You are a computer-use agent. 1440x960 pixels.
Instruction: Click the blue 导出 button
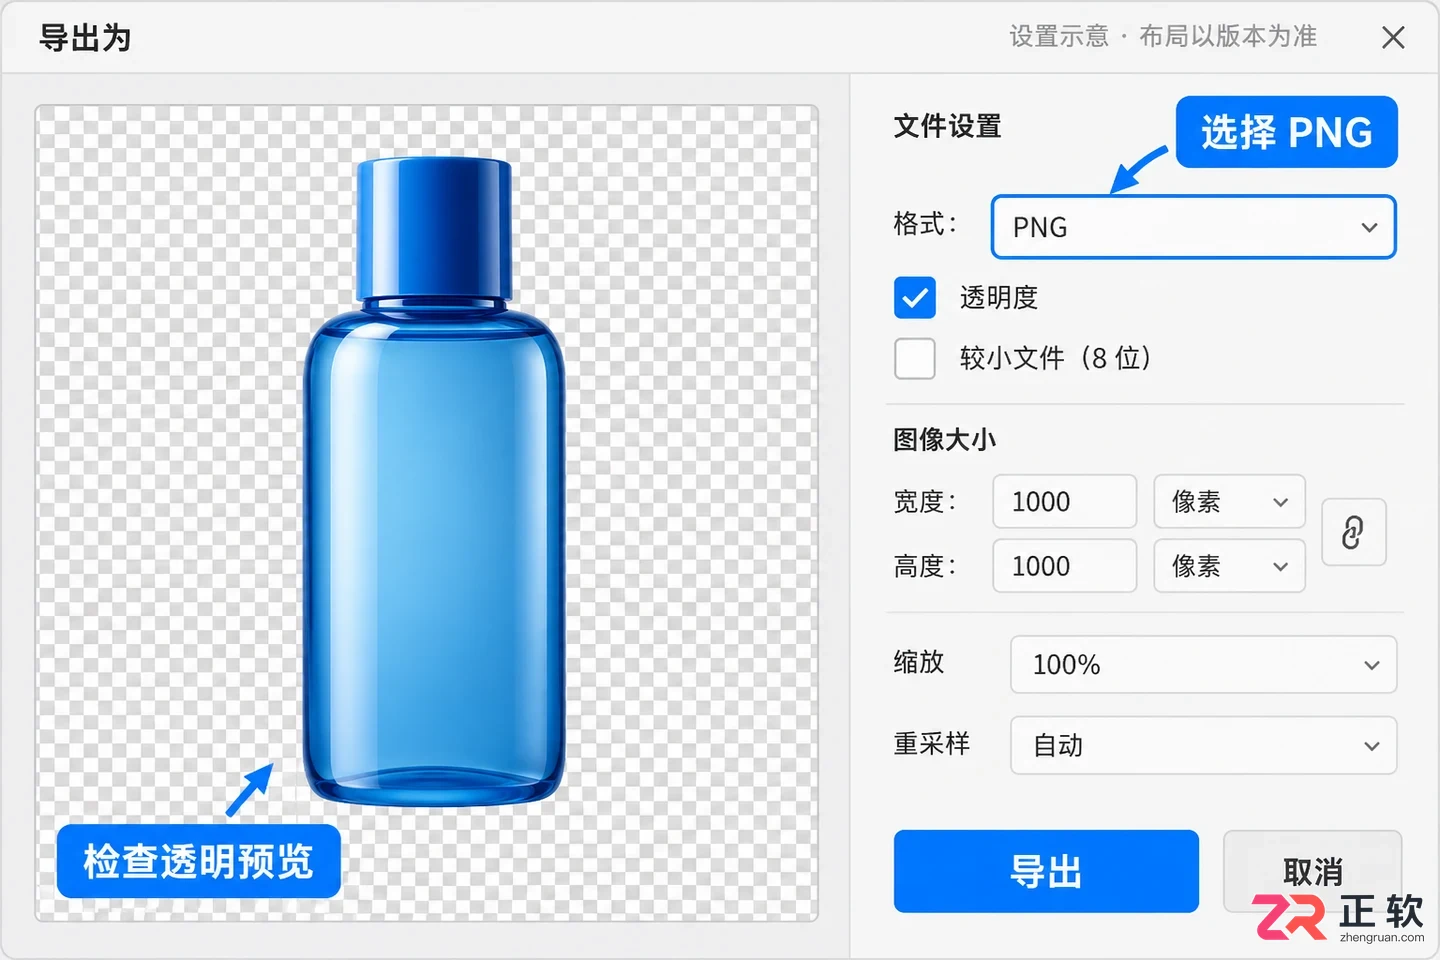pyautogui.click(x=1046, y=871)
